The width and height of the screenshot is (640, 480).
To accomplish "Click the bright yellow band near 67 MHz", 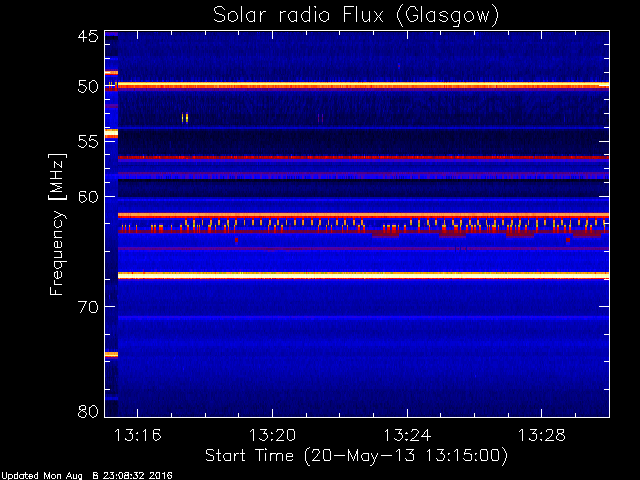I will (363, 276).
